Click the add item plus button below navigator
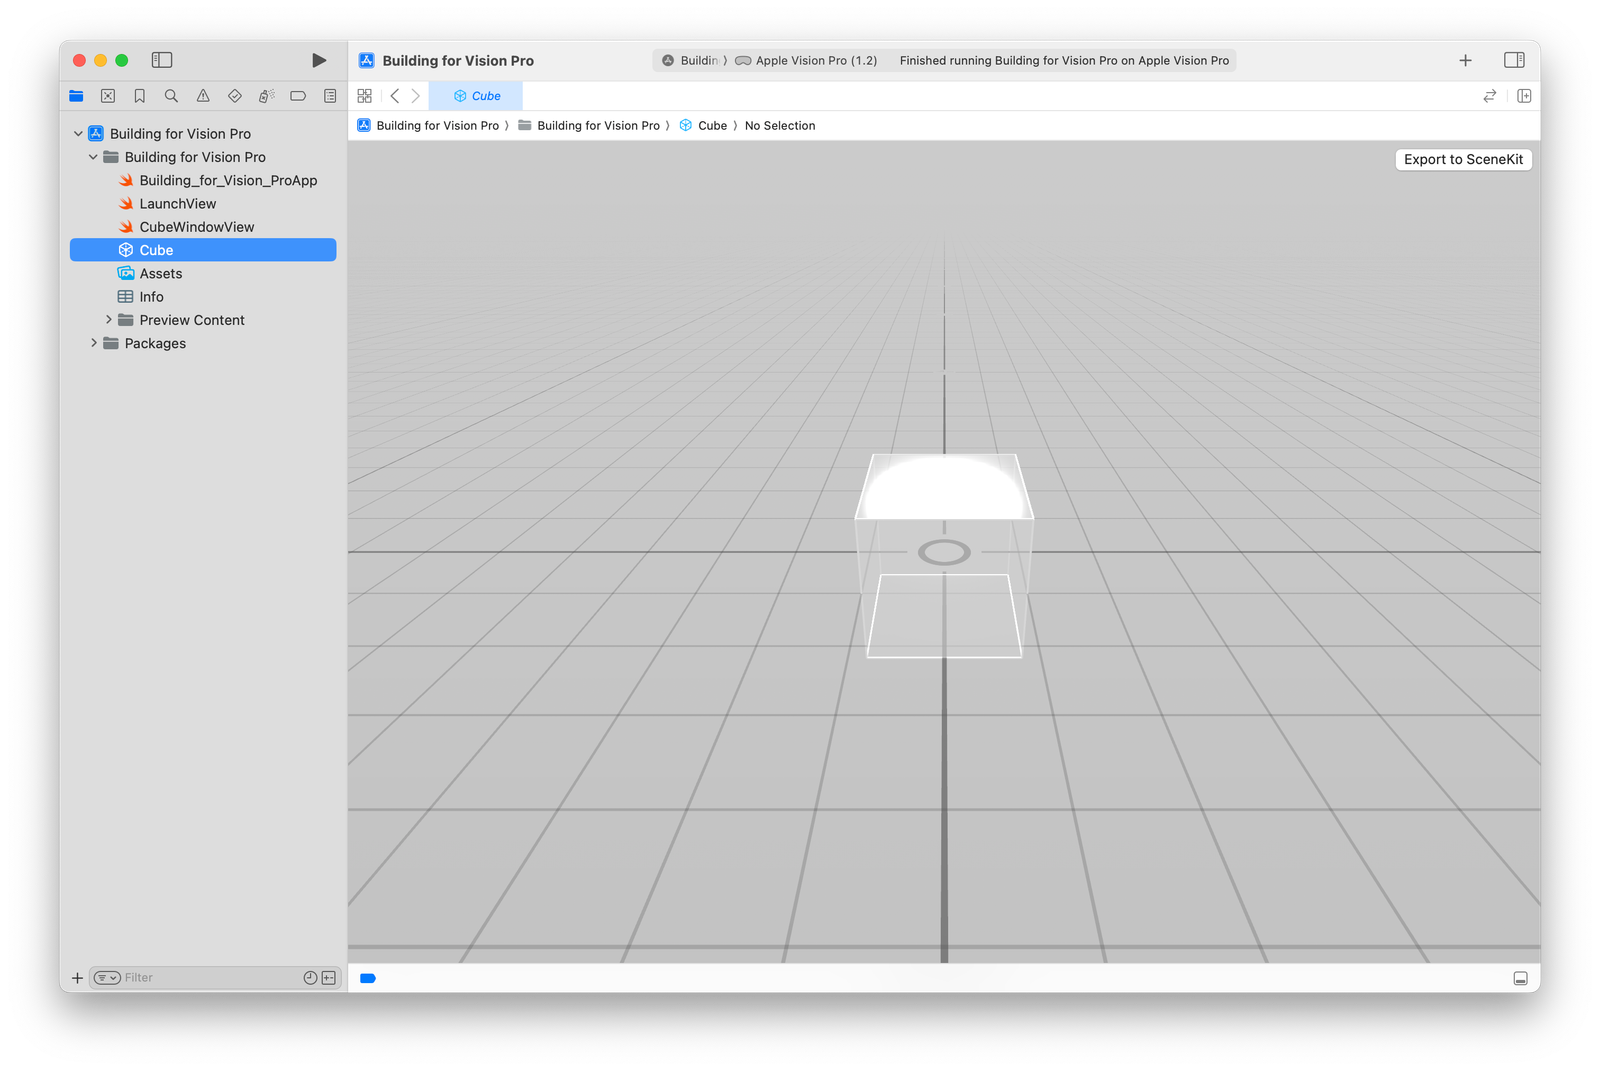This screenshot has height=1071, width=1600. pos(77,977)
